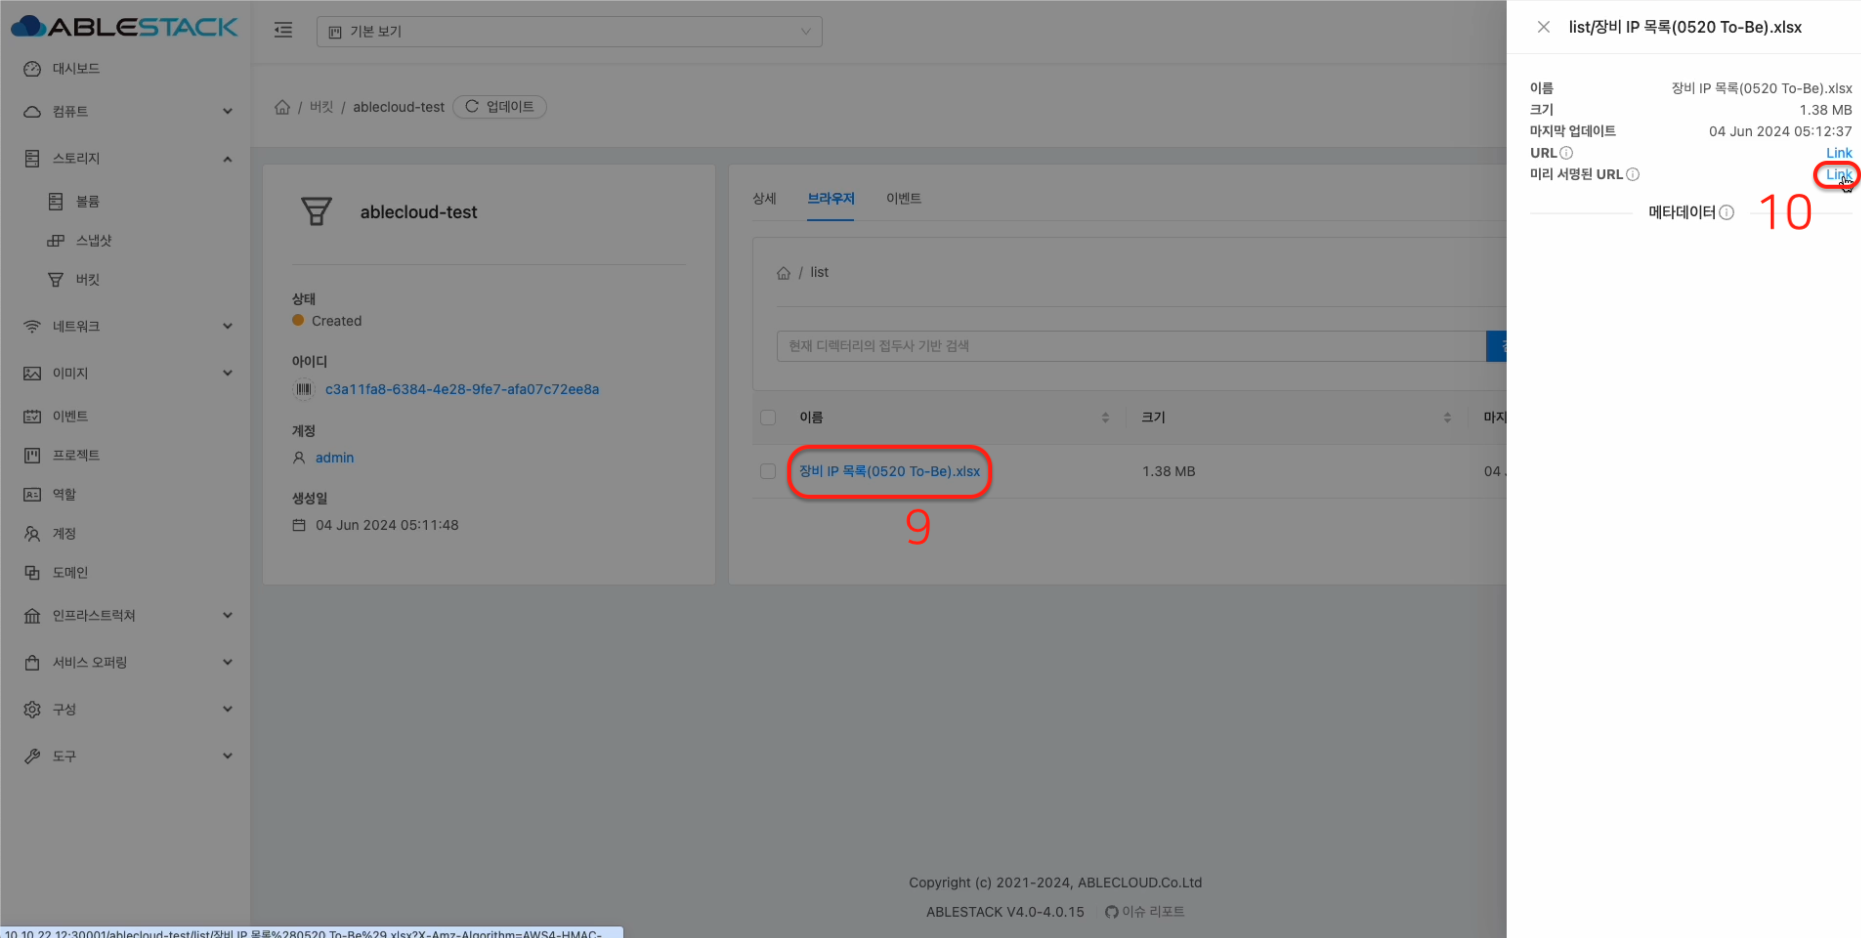Click the barcode icon beside bucket ID

coord(304,390)
